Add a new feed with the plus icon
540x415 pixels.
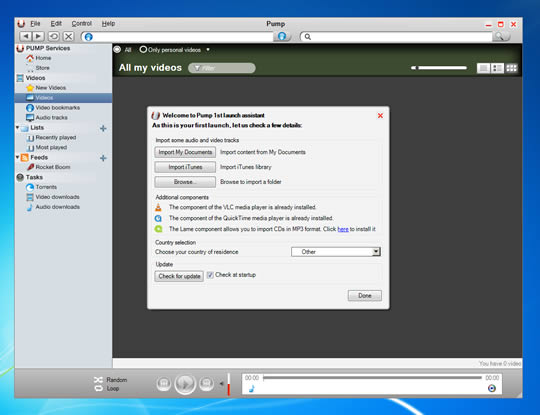pyautogui.click(x=103, y=158)
